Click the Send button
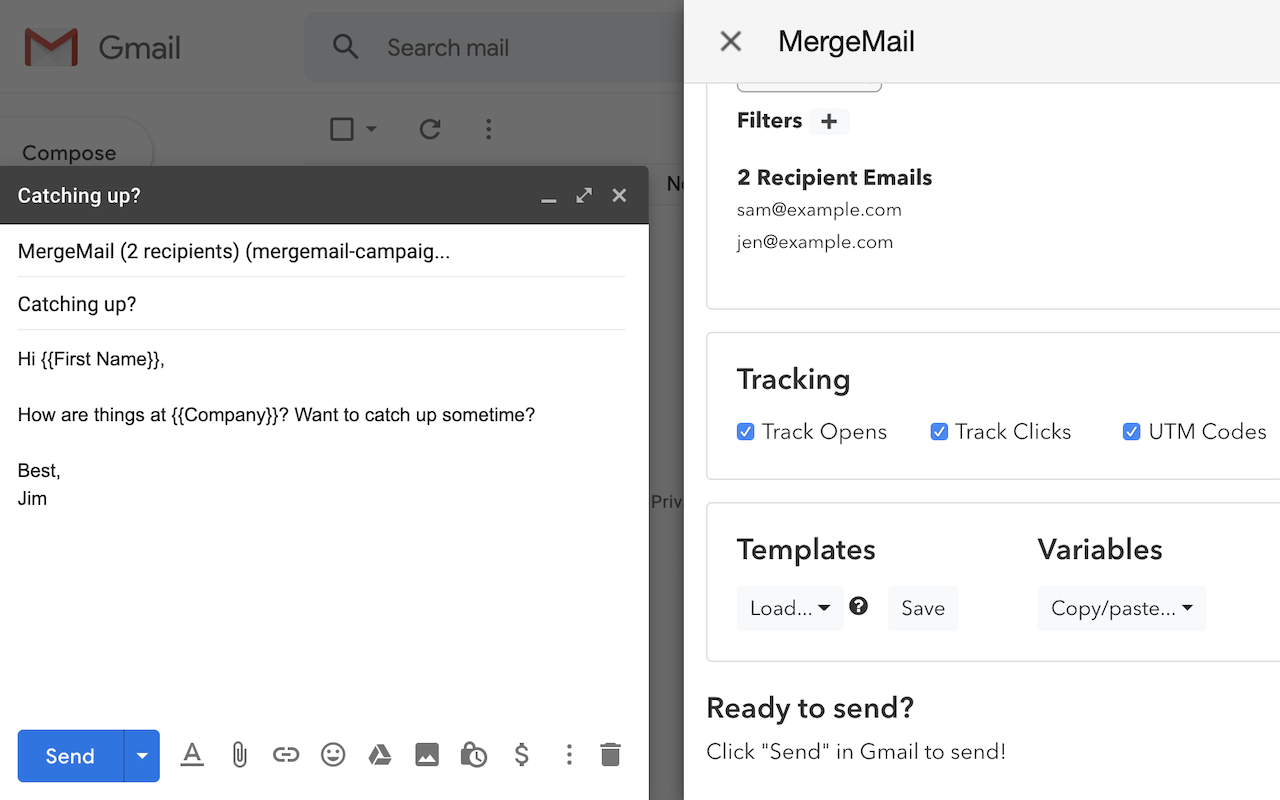1280x800 pixels. (x=70, y=756)
